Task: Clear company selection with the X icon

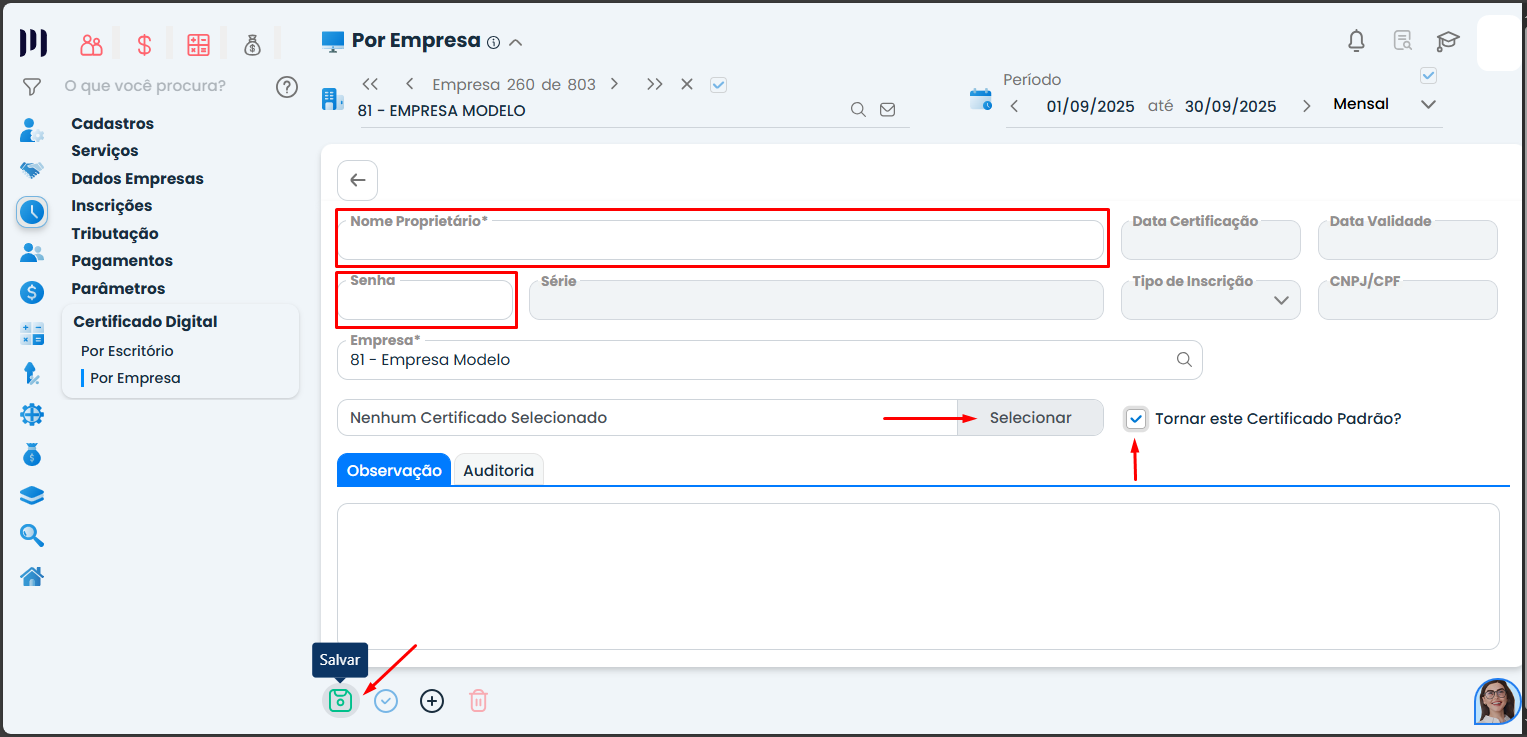Action: click(687, 84)
